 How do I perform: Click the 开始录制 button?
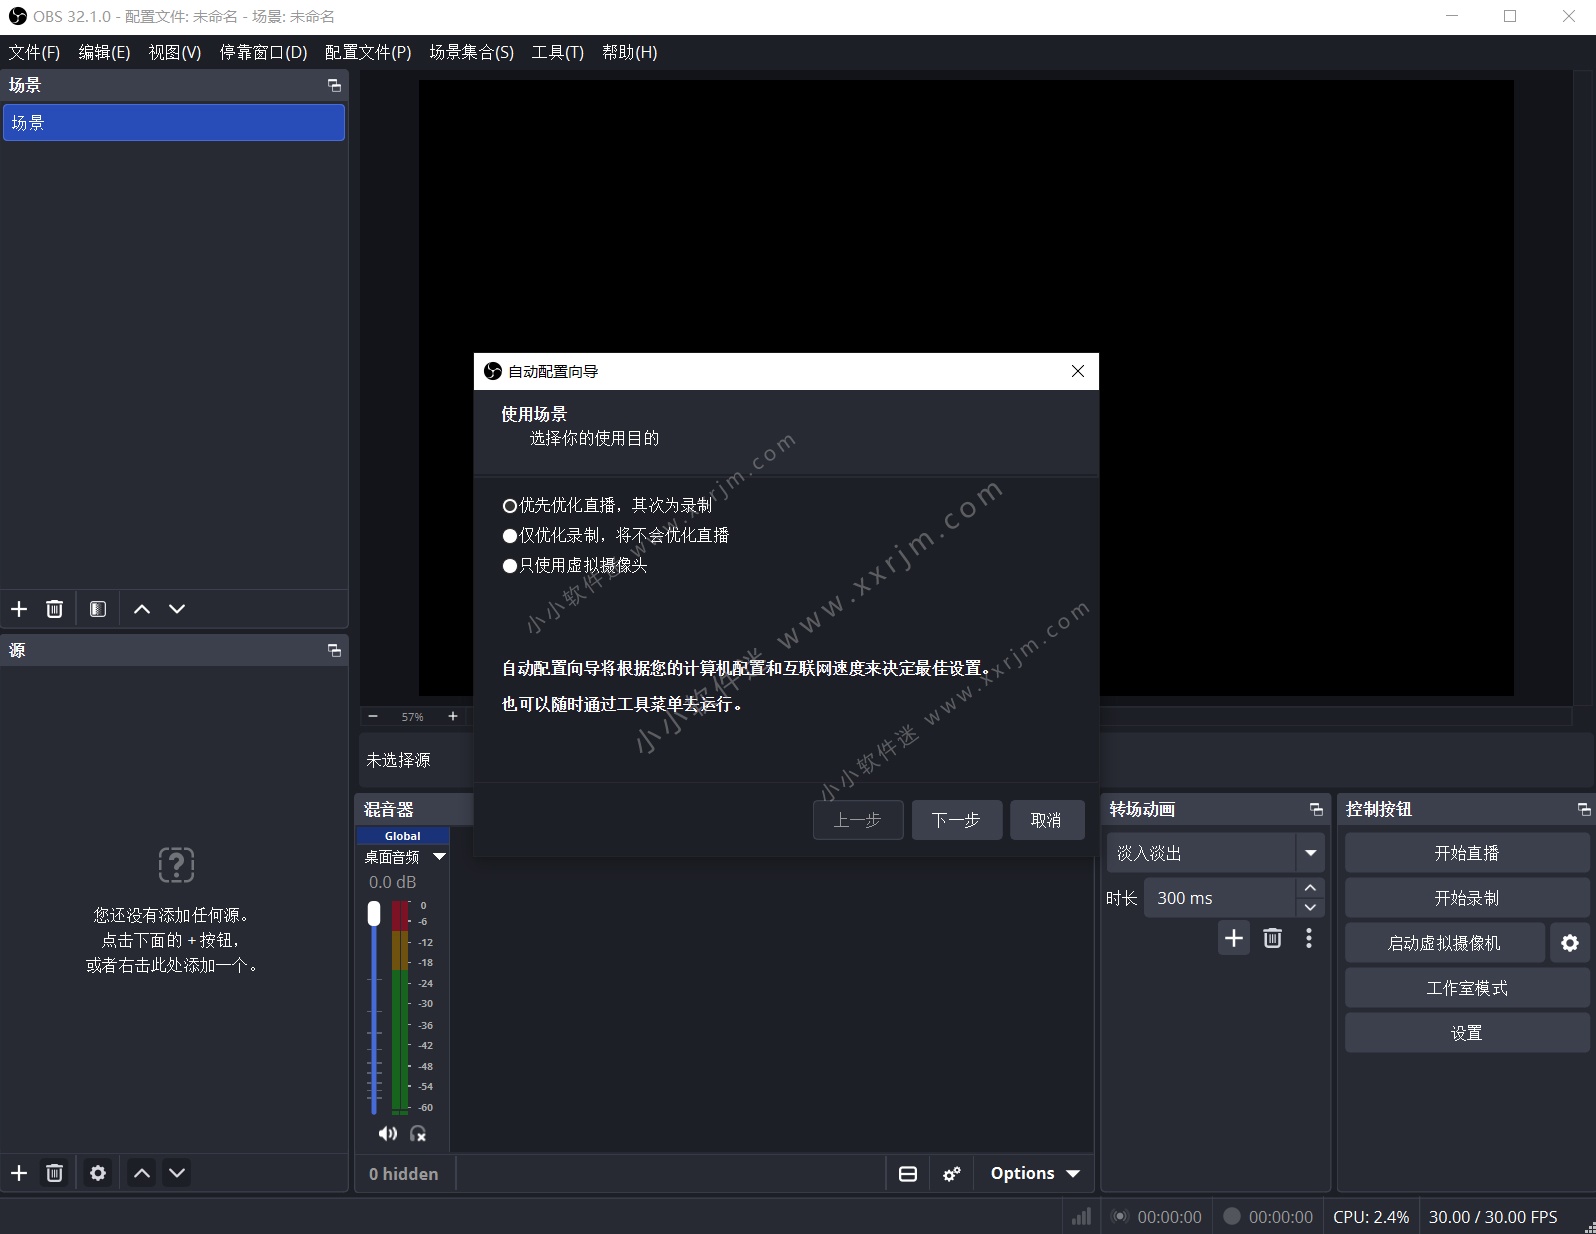tap(1466, 898)
